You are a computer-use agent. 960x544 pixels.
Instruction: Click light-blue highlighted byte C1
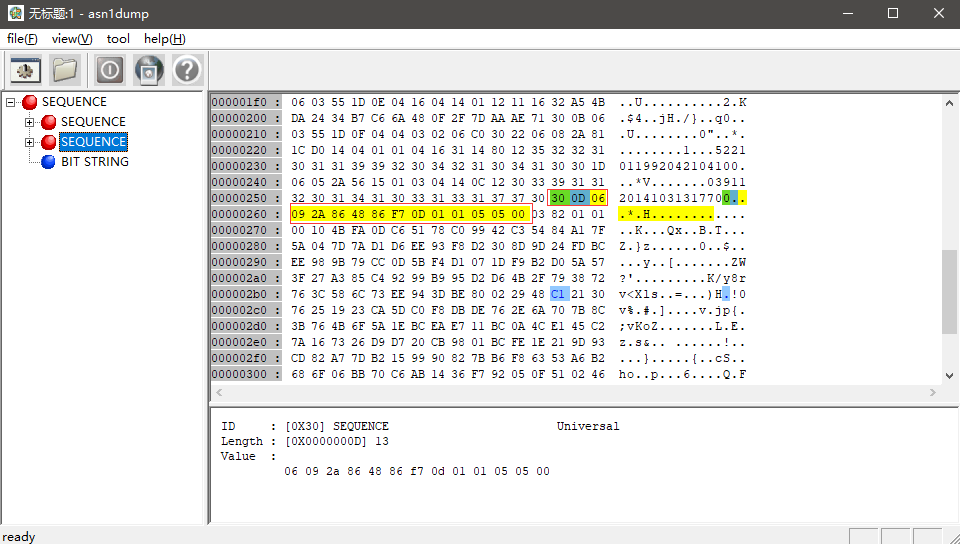pos(558,294)
